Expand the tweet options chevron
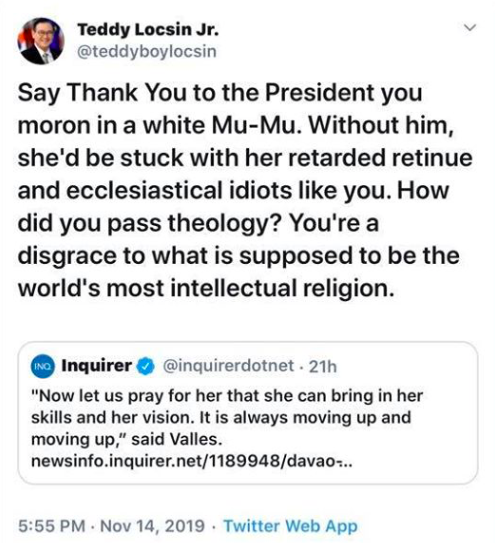Screen dimensions: 495x543 (x=470, y=27)
